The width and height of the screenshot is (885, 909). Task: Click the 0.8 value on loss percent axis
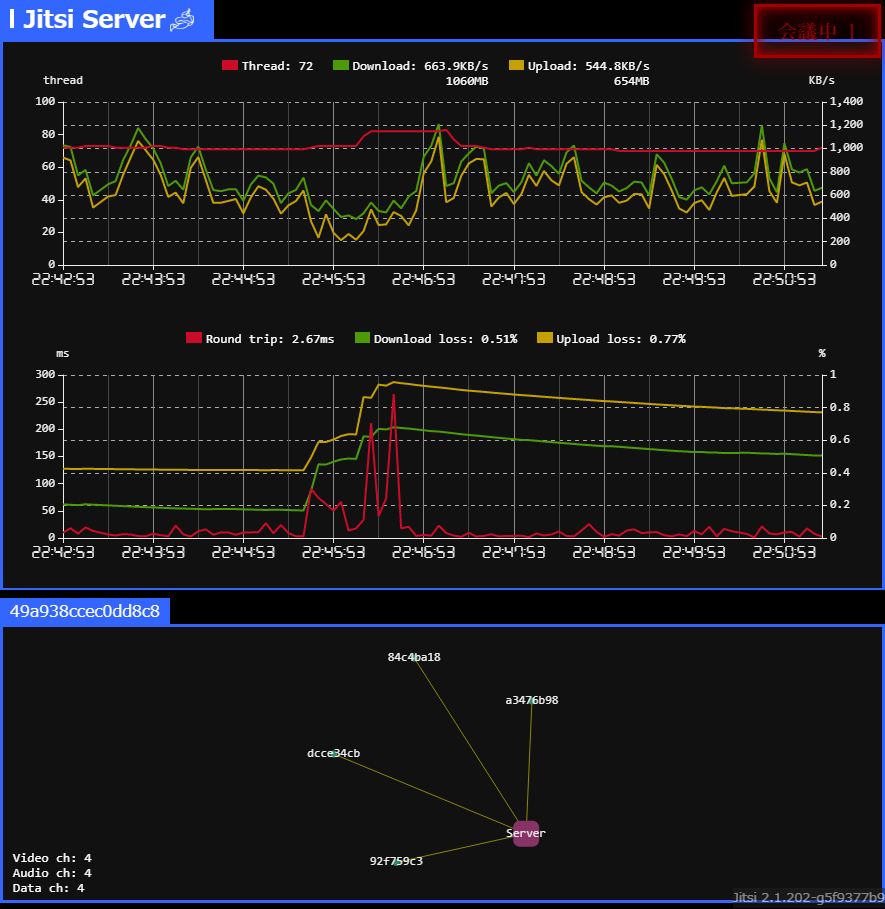click(x=840, y=408)
